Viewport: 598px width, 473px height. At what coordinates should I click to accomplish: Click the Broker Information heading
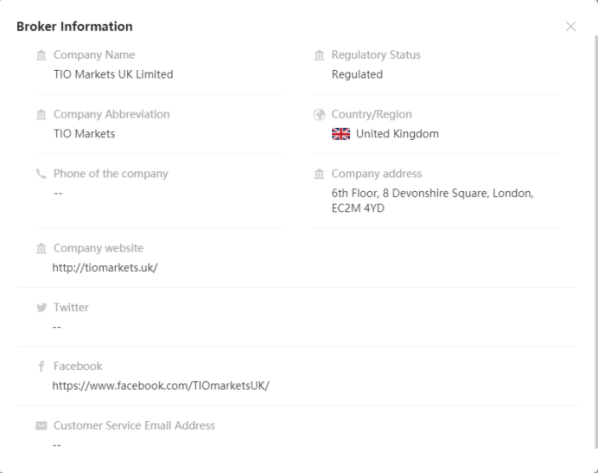coord(75,26)
